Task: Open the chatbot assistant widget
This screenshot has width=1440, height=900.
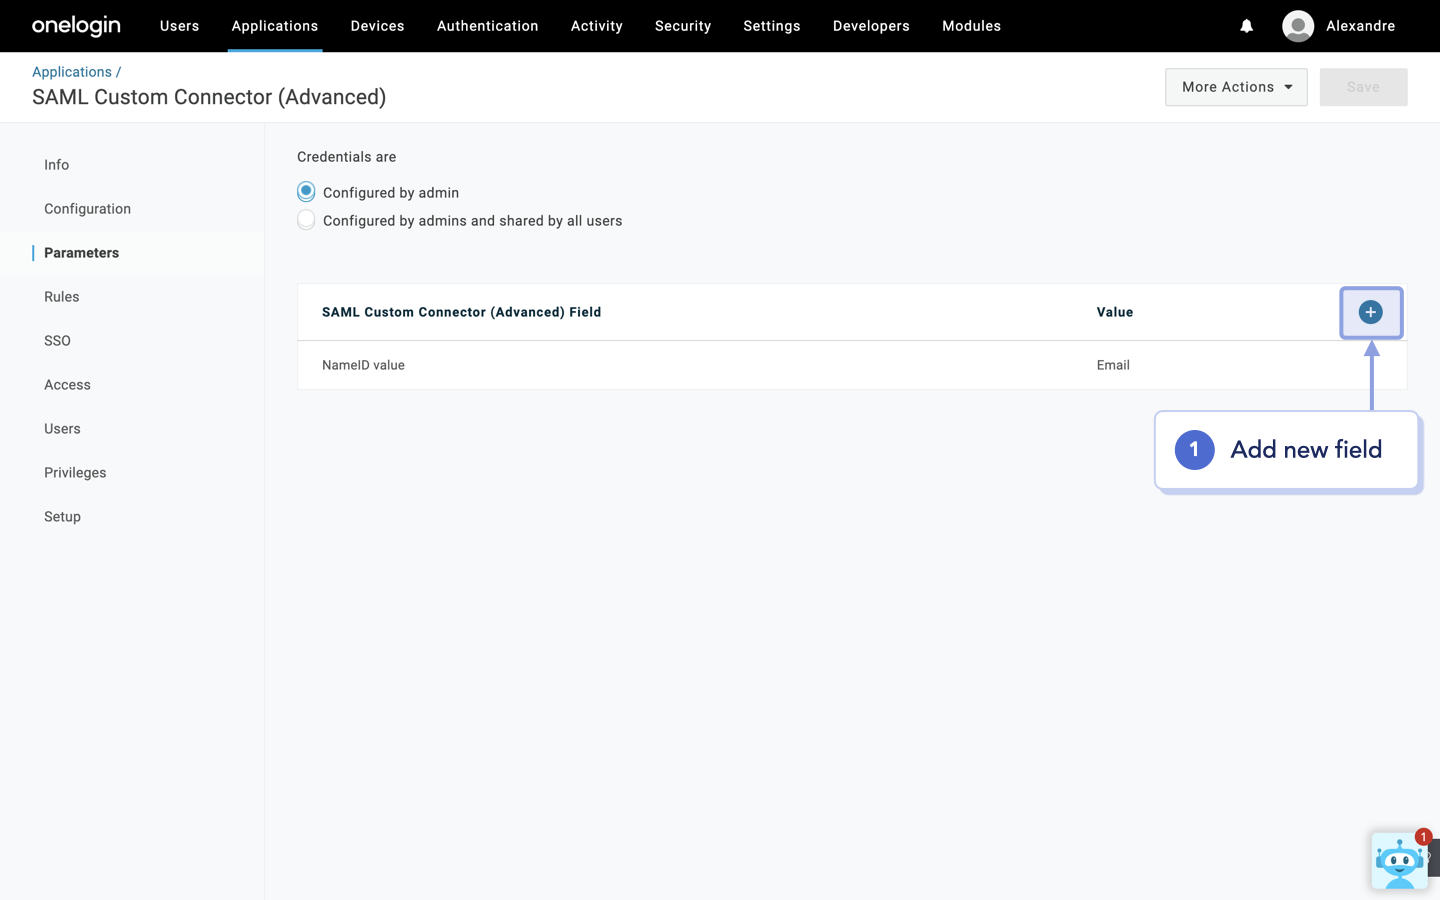Action: (1400, 861)
